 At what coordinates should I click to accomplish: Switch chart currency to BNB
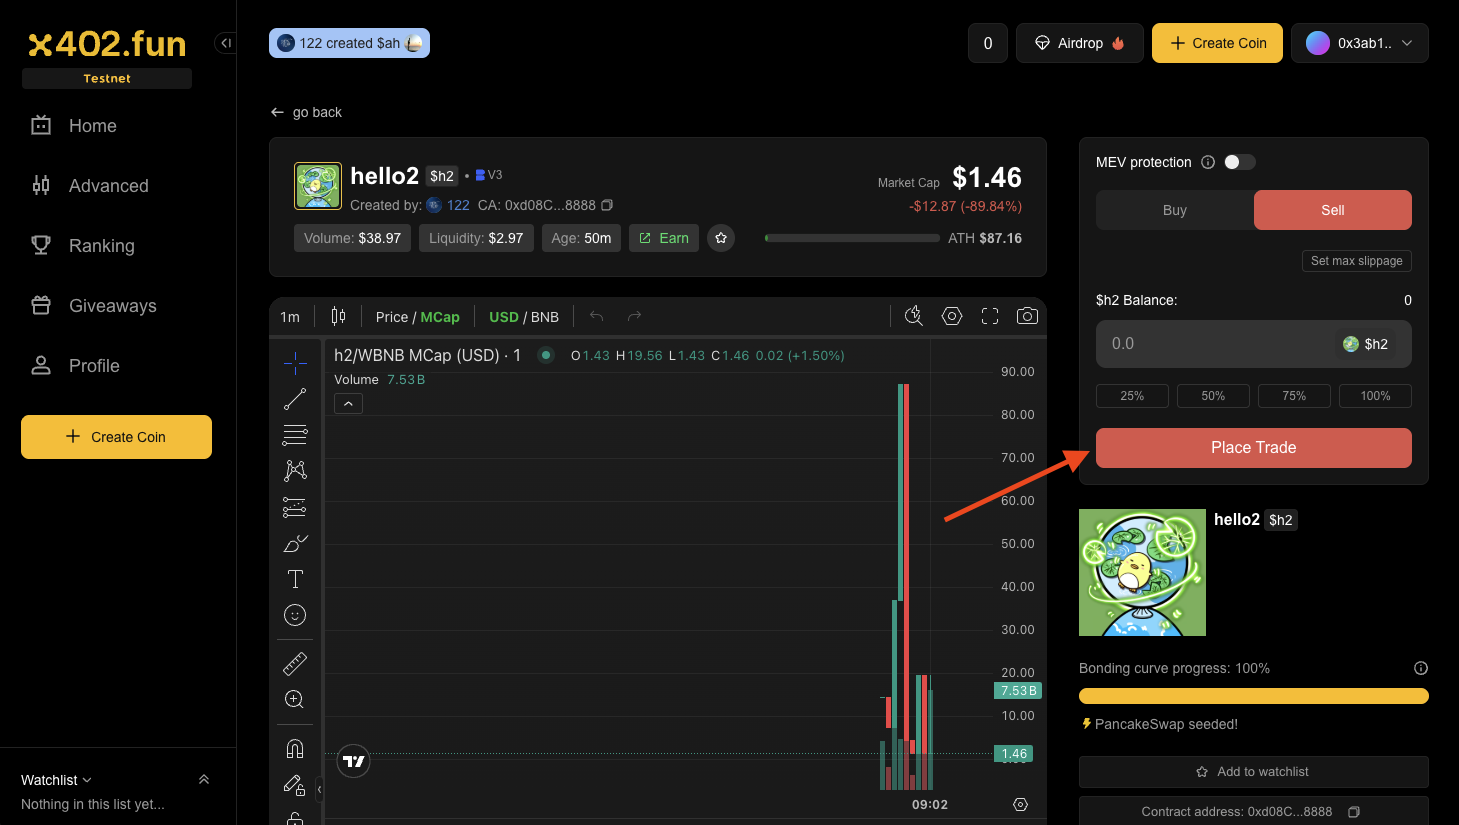[545, 317]
